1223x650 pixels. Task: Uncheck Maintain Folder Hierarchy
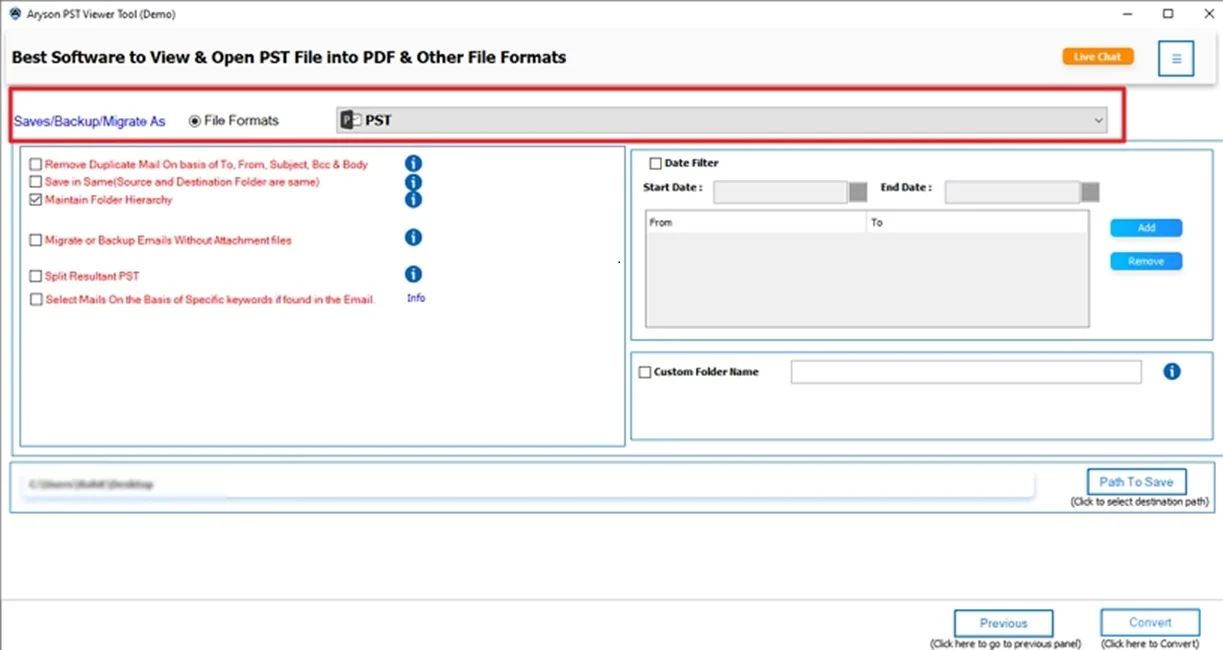tap(36, 200)
